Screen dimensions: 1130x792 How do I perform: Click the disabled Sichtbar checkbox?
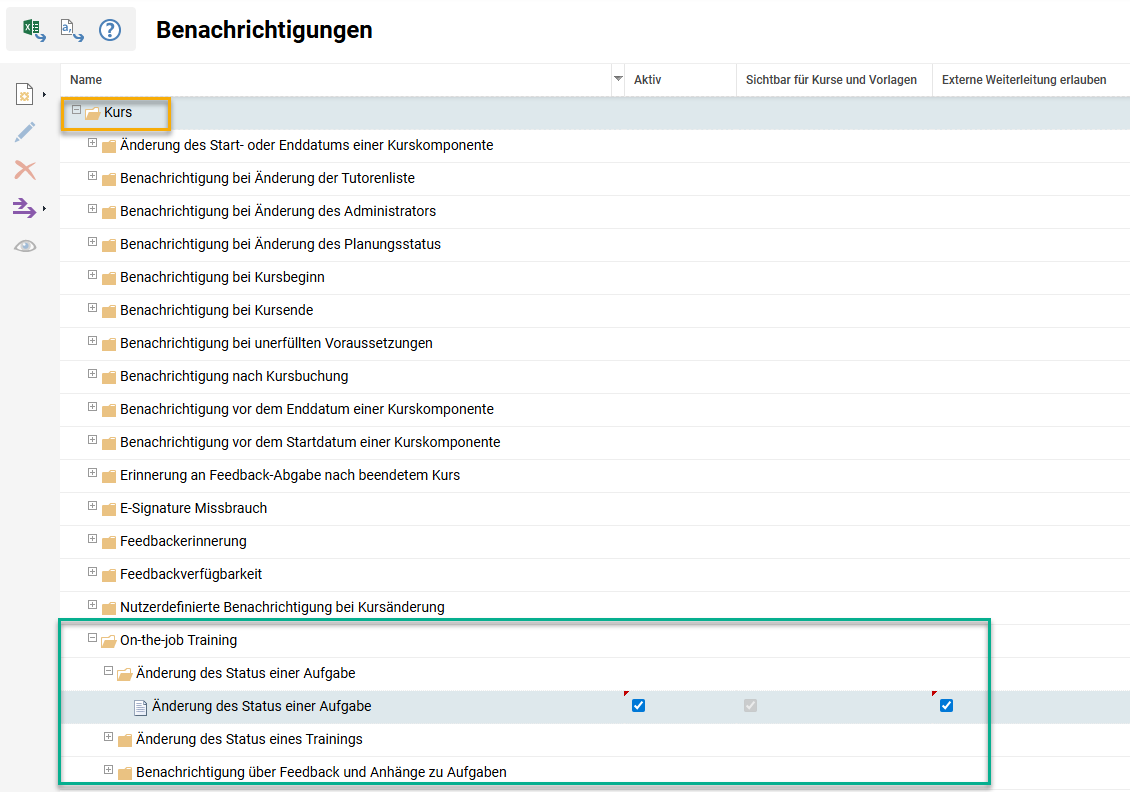[751, 705]
